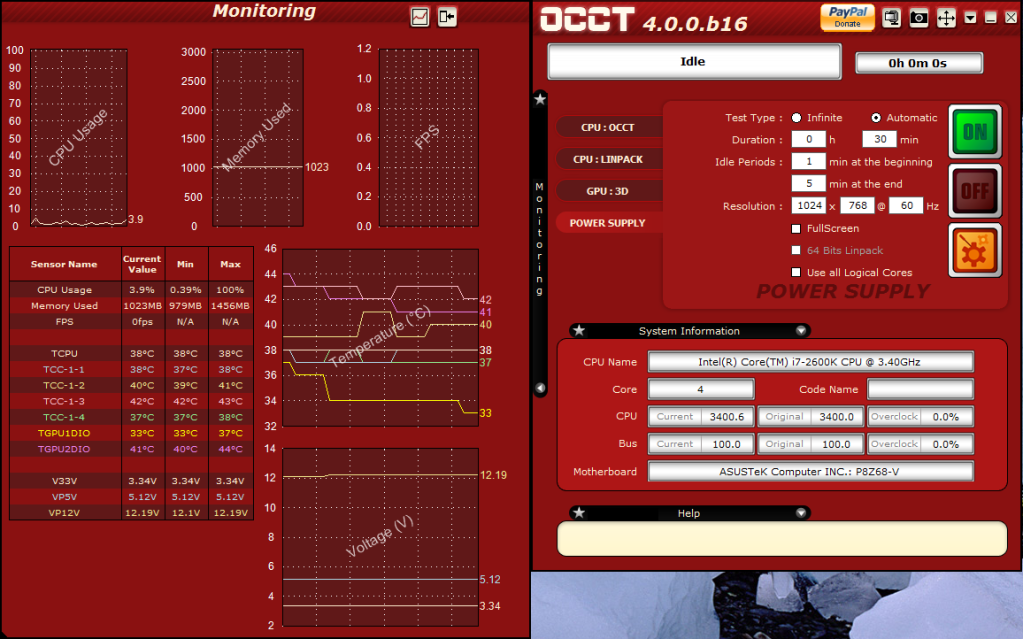Screen dimensions: 1023x639
Task: Select the VP12V sensor row label
Action: [x=65, y=512]
